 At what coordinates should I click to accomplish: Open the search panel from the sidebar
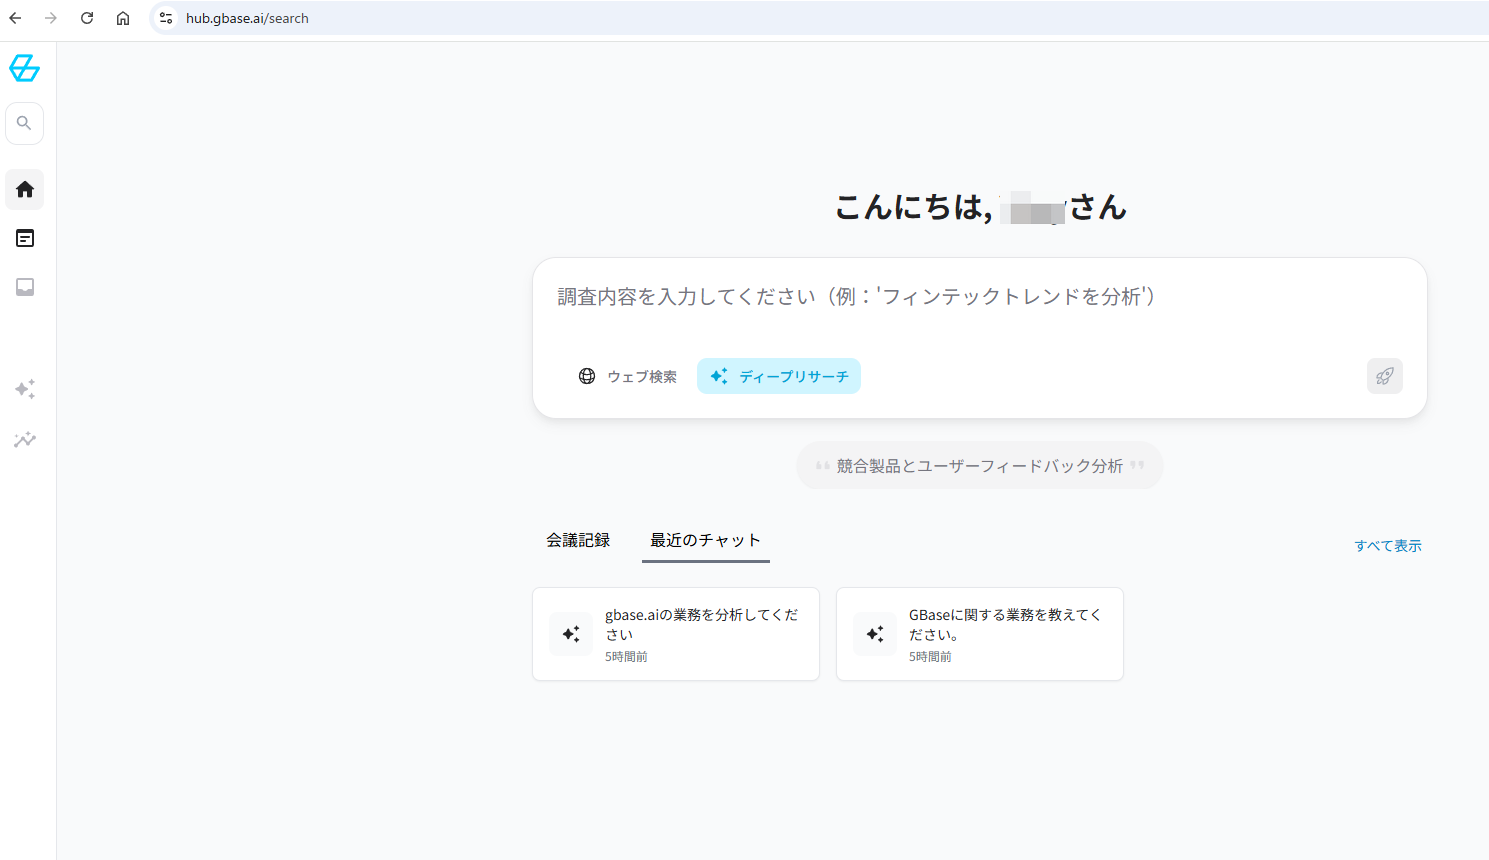[x=24, y=122]
